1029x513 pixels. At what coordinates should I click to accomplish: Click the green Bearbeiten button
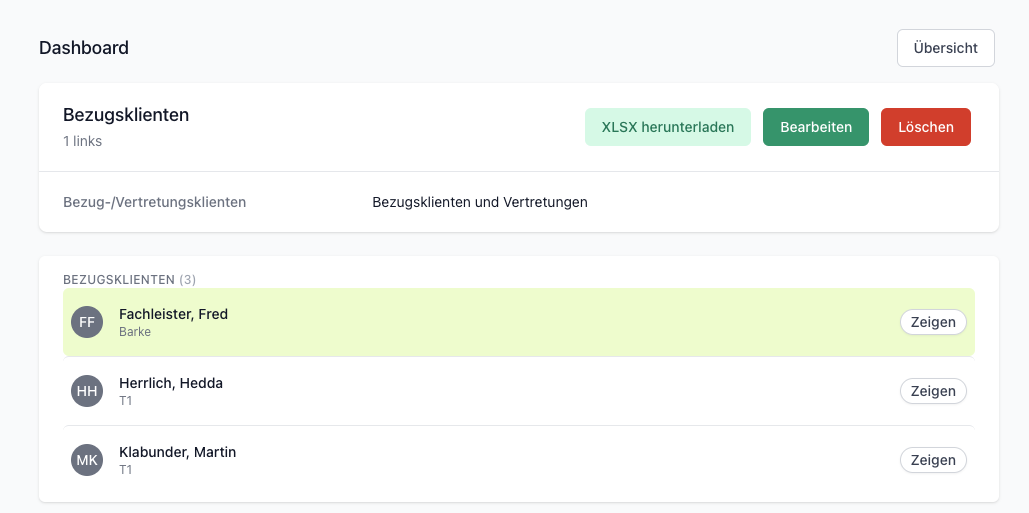click(816, 127)
